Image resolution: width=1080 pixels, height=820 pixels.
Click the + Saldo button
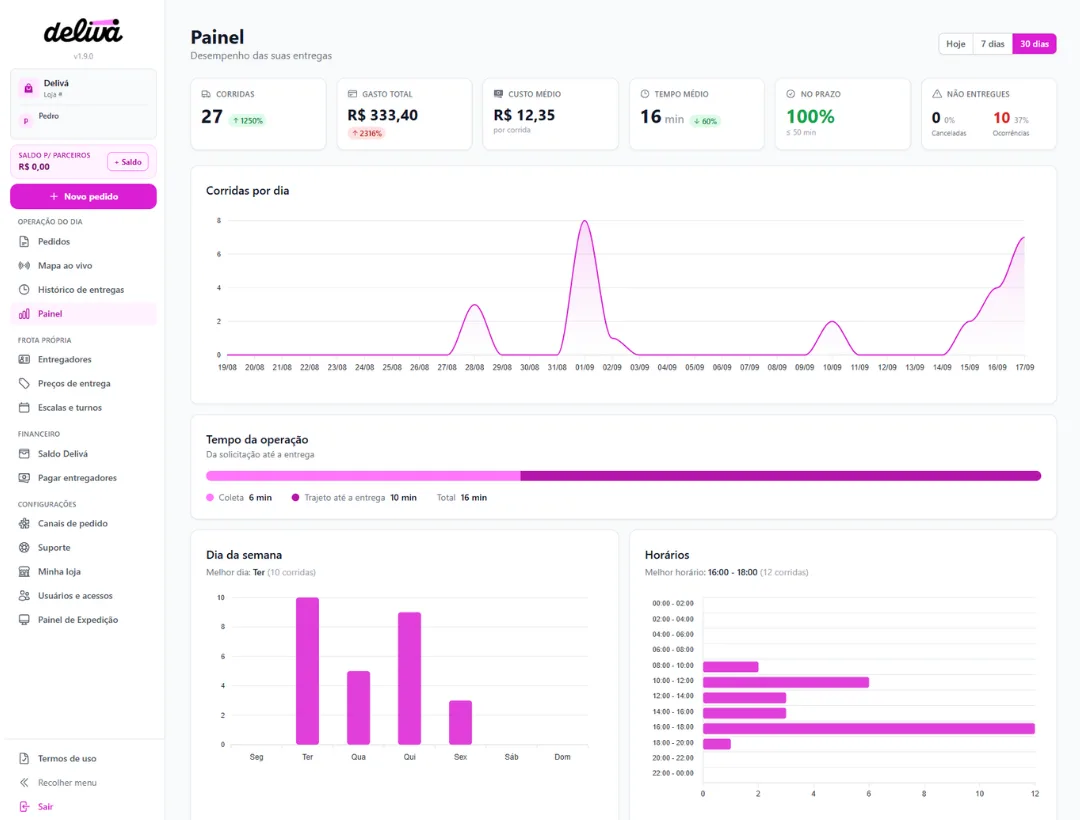128,162
